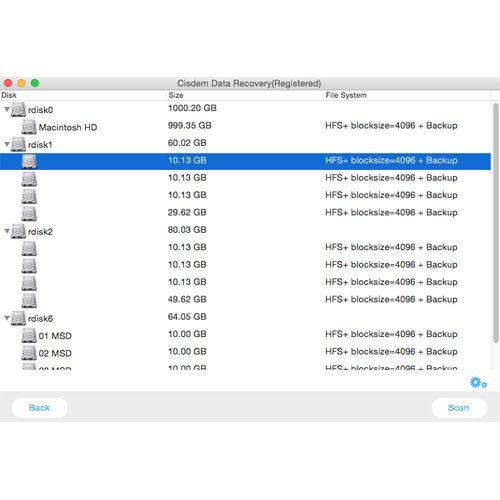
Task: Click the 10.00 GB size in 02 MSD row
Action: pos(187,351)
